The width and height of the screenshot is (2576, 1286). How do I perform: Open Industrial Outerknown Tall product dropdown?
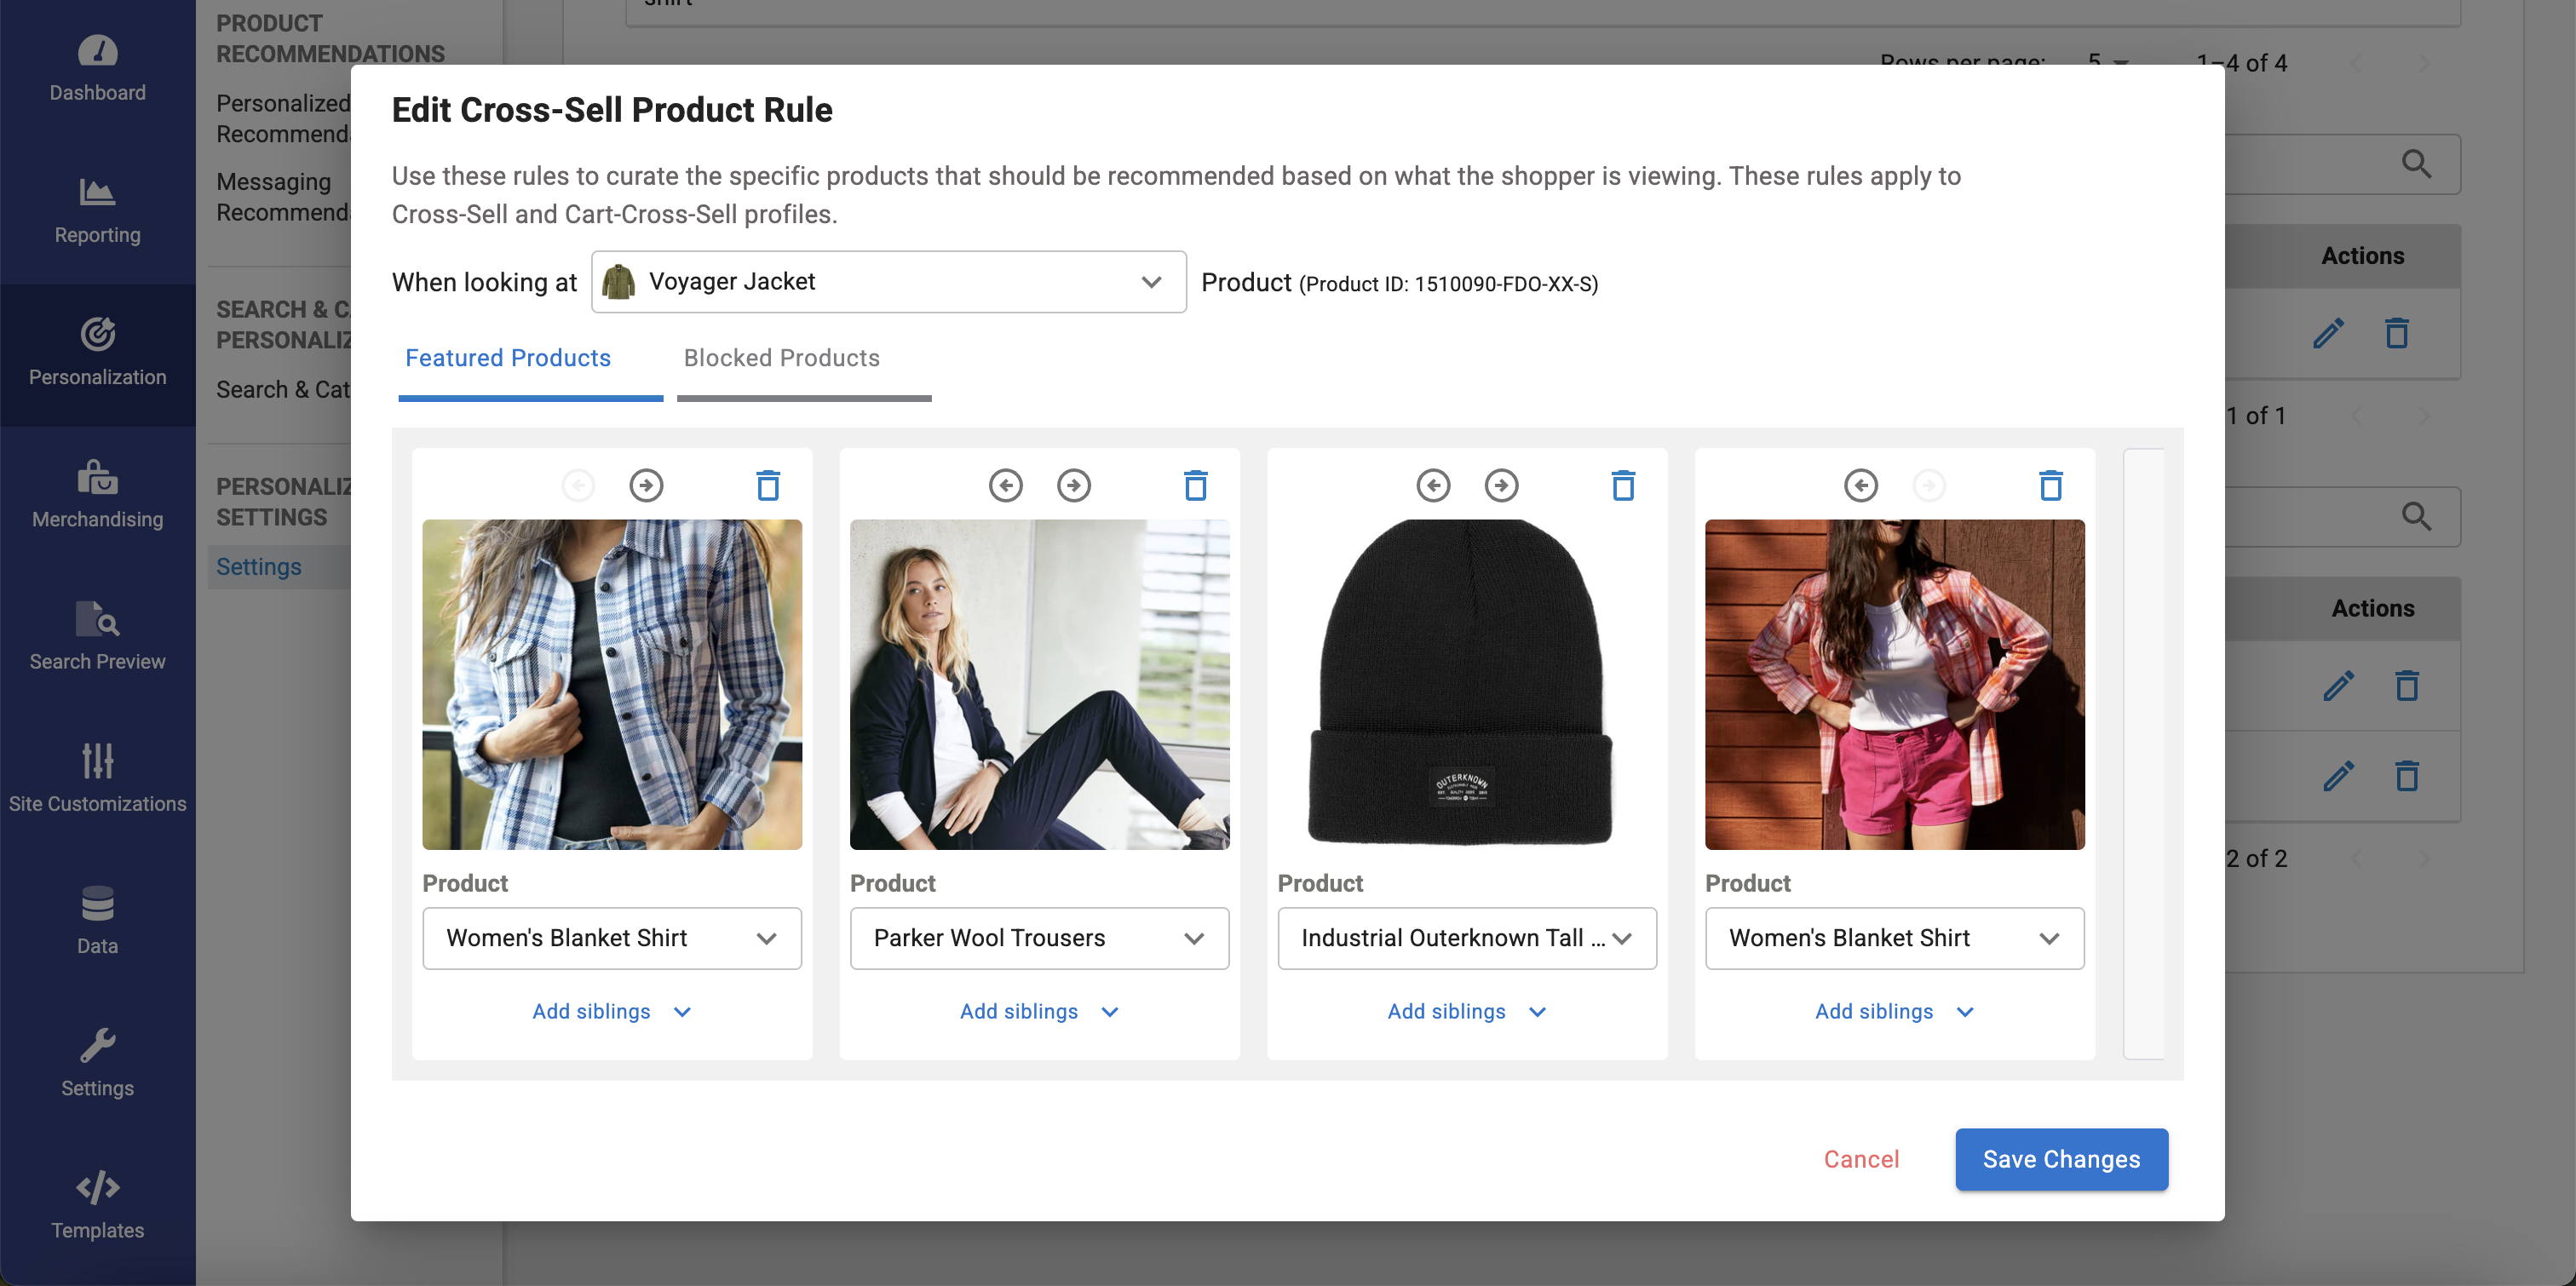pyautogui.click(x=1467, y=938)
